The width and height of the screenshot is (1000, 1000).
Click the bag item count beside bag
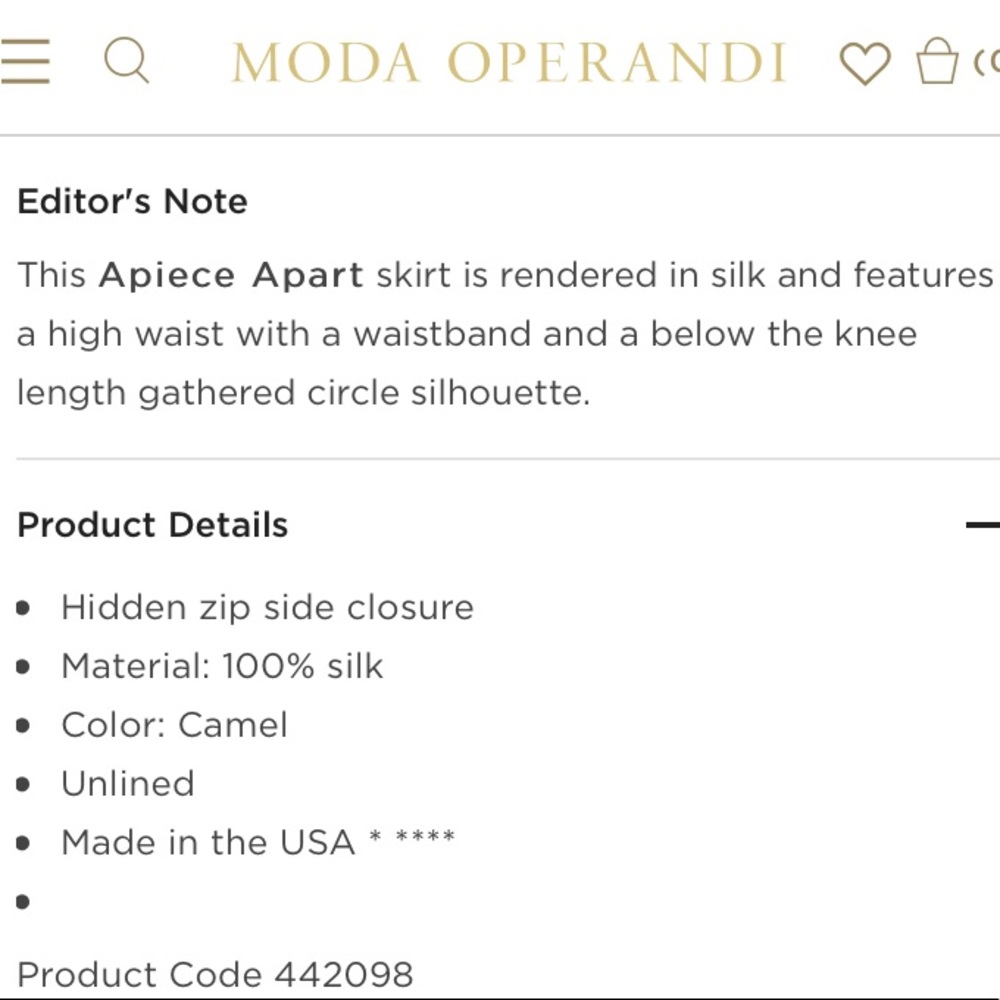[985, 62]
